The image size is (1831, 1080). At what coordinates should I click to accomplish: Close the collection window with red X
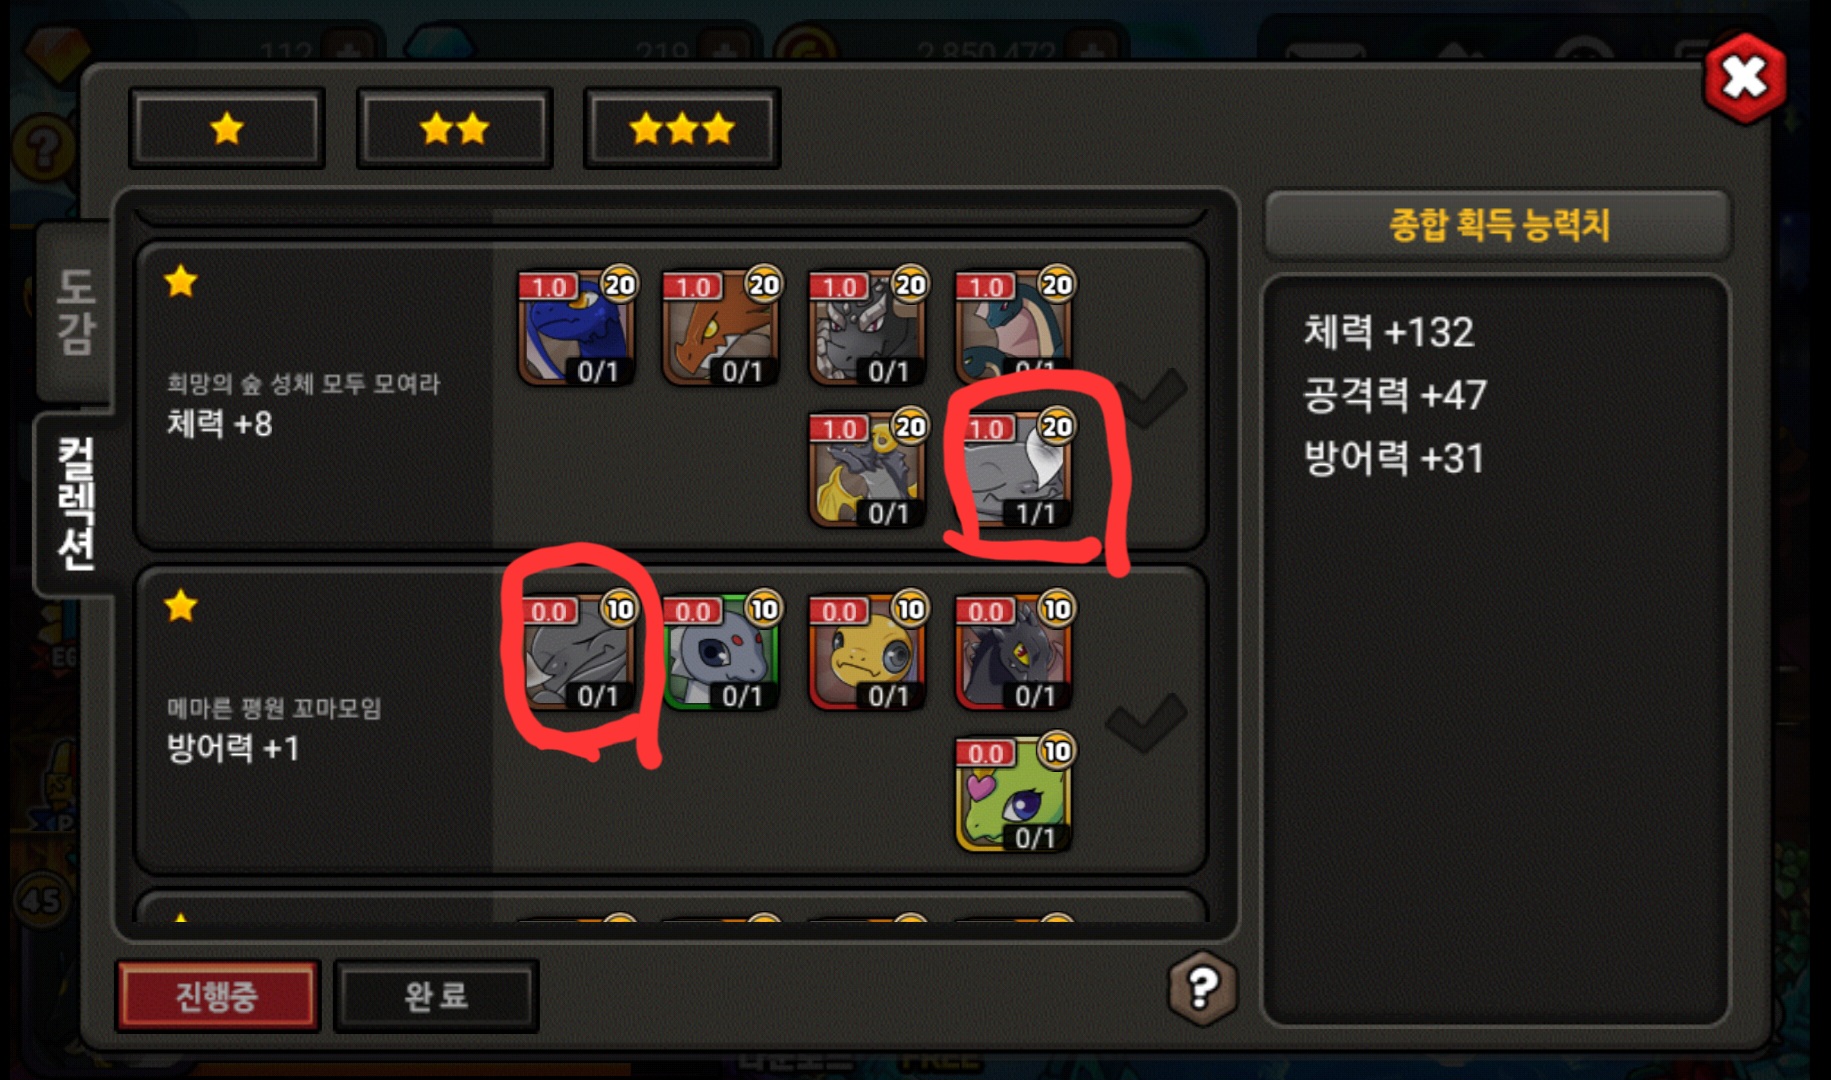(x=1745, y=78)
